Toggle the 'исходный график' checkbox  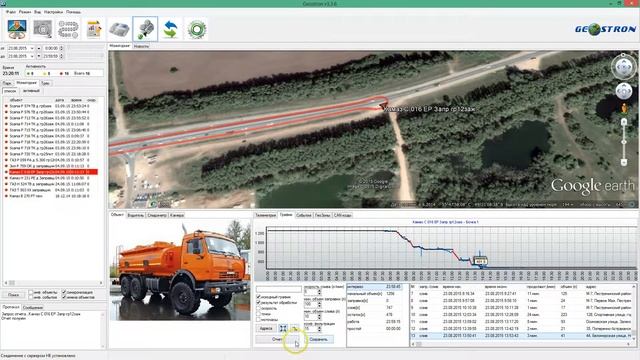pos(258,297)
